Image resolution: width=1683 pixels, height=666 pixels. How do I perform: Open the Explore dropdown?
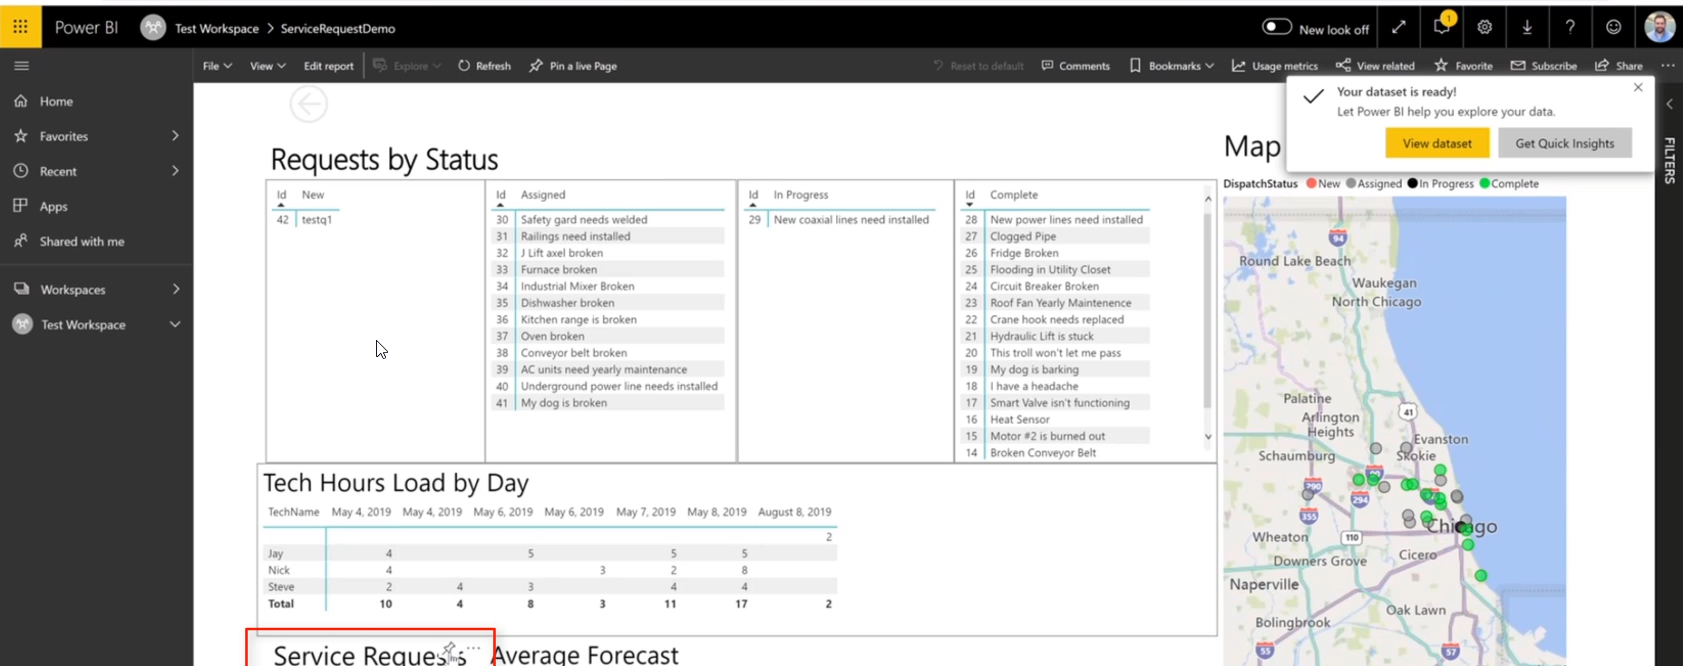point(407,66)
